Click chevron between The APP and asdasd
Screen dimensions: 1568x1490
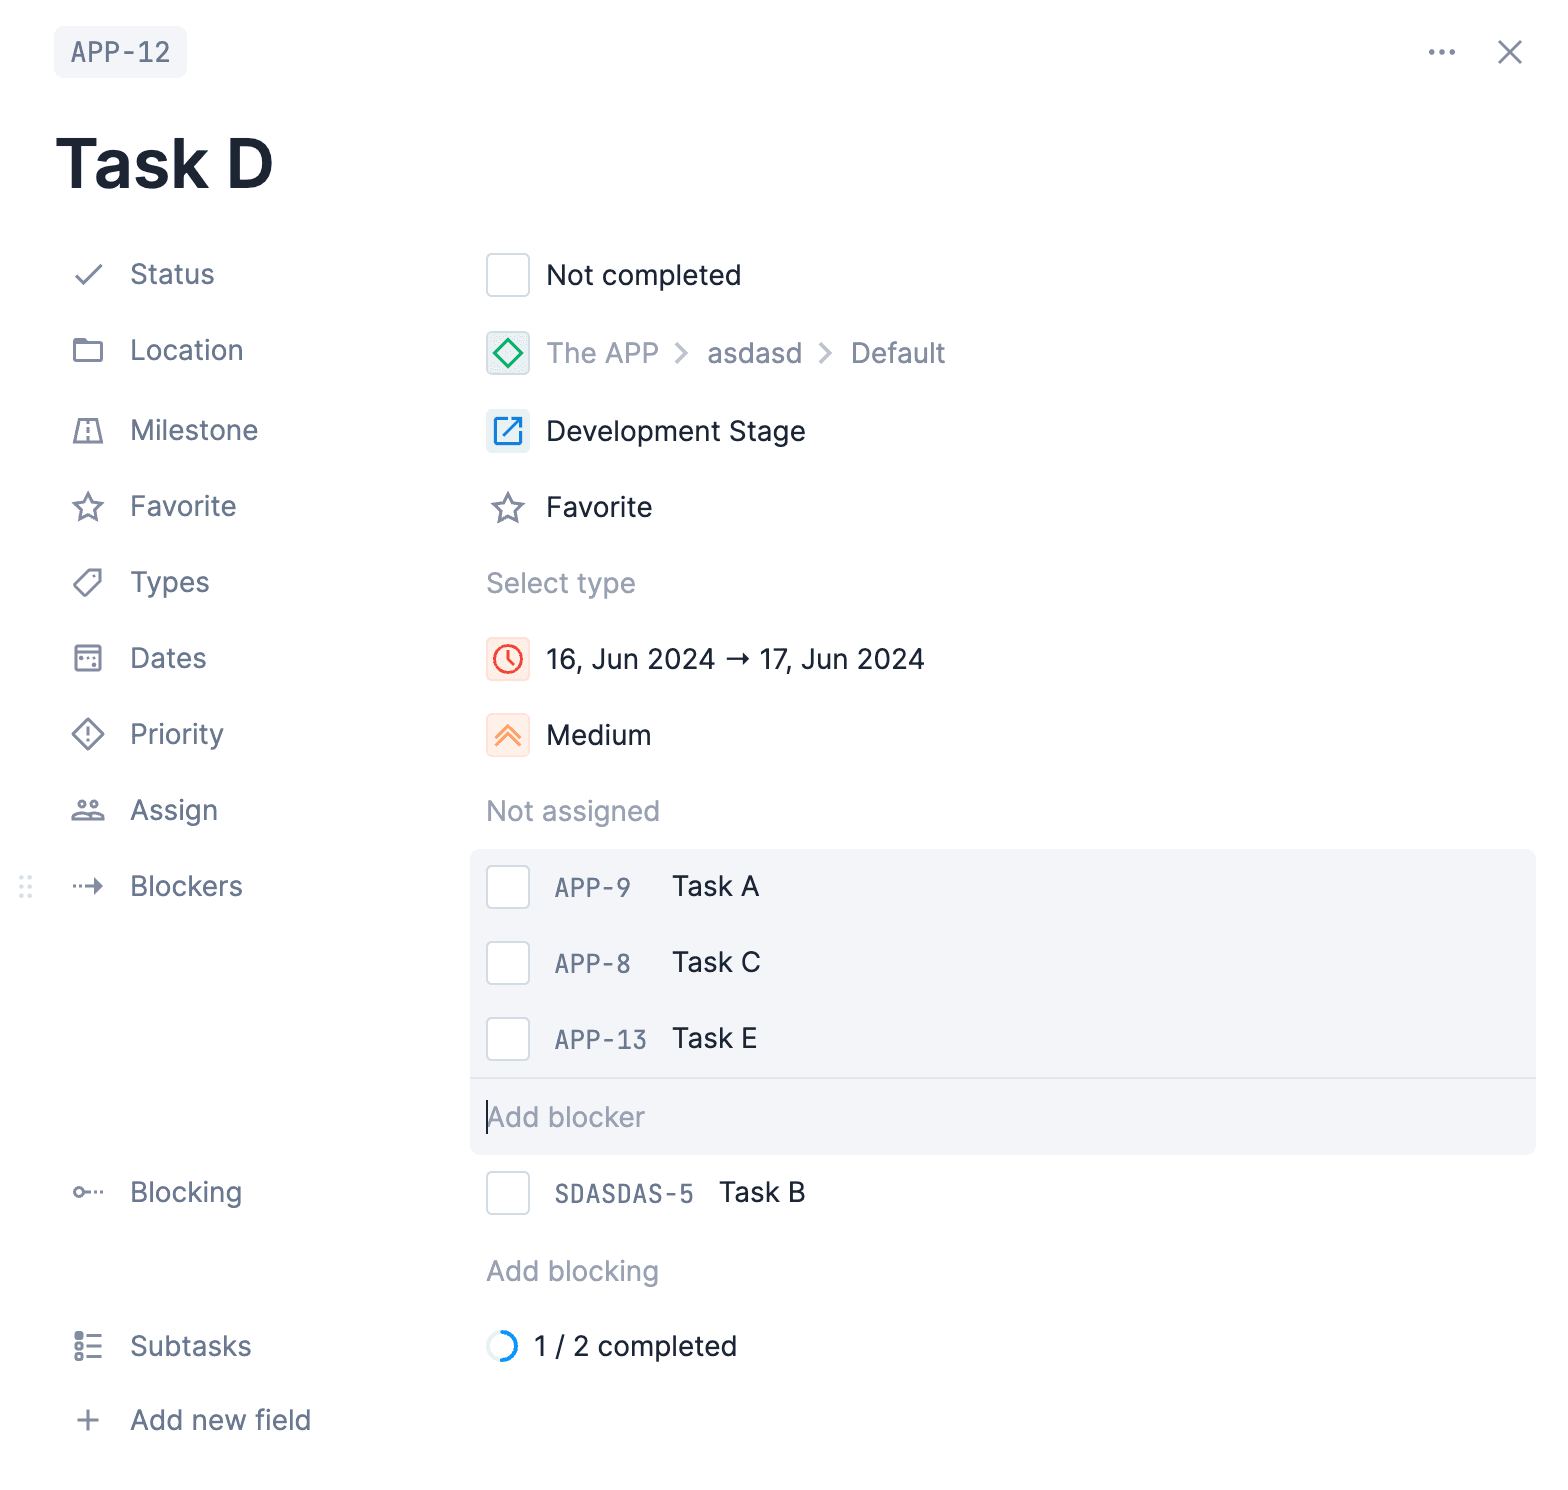coord(682,353)
